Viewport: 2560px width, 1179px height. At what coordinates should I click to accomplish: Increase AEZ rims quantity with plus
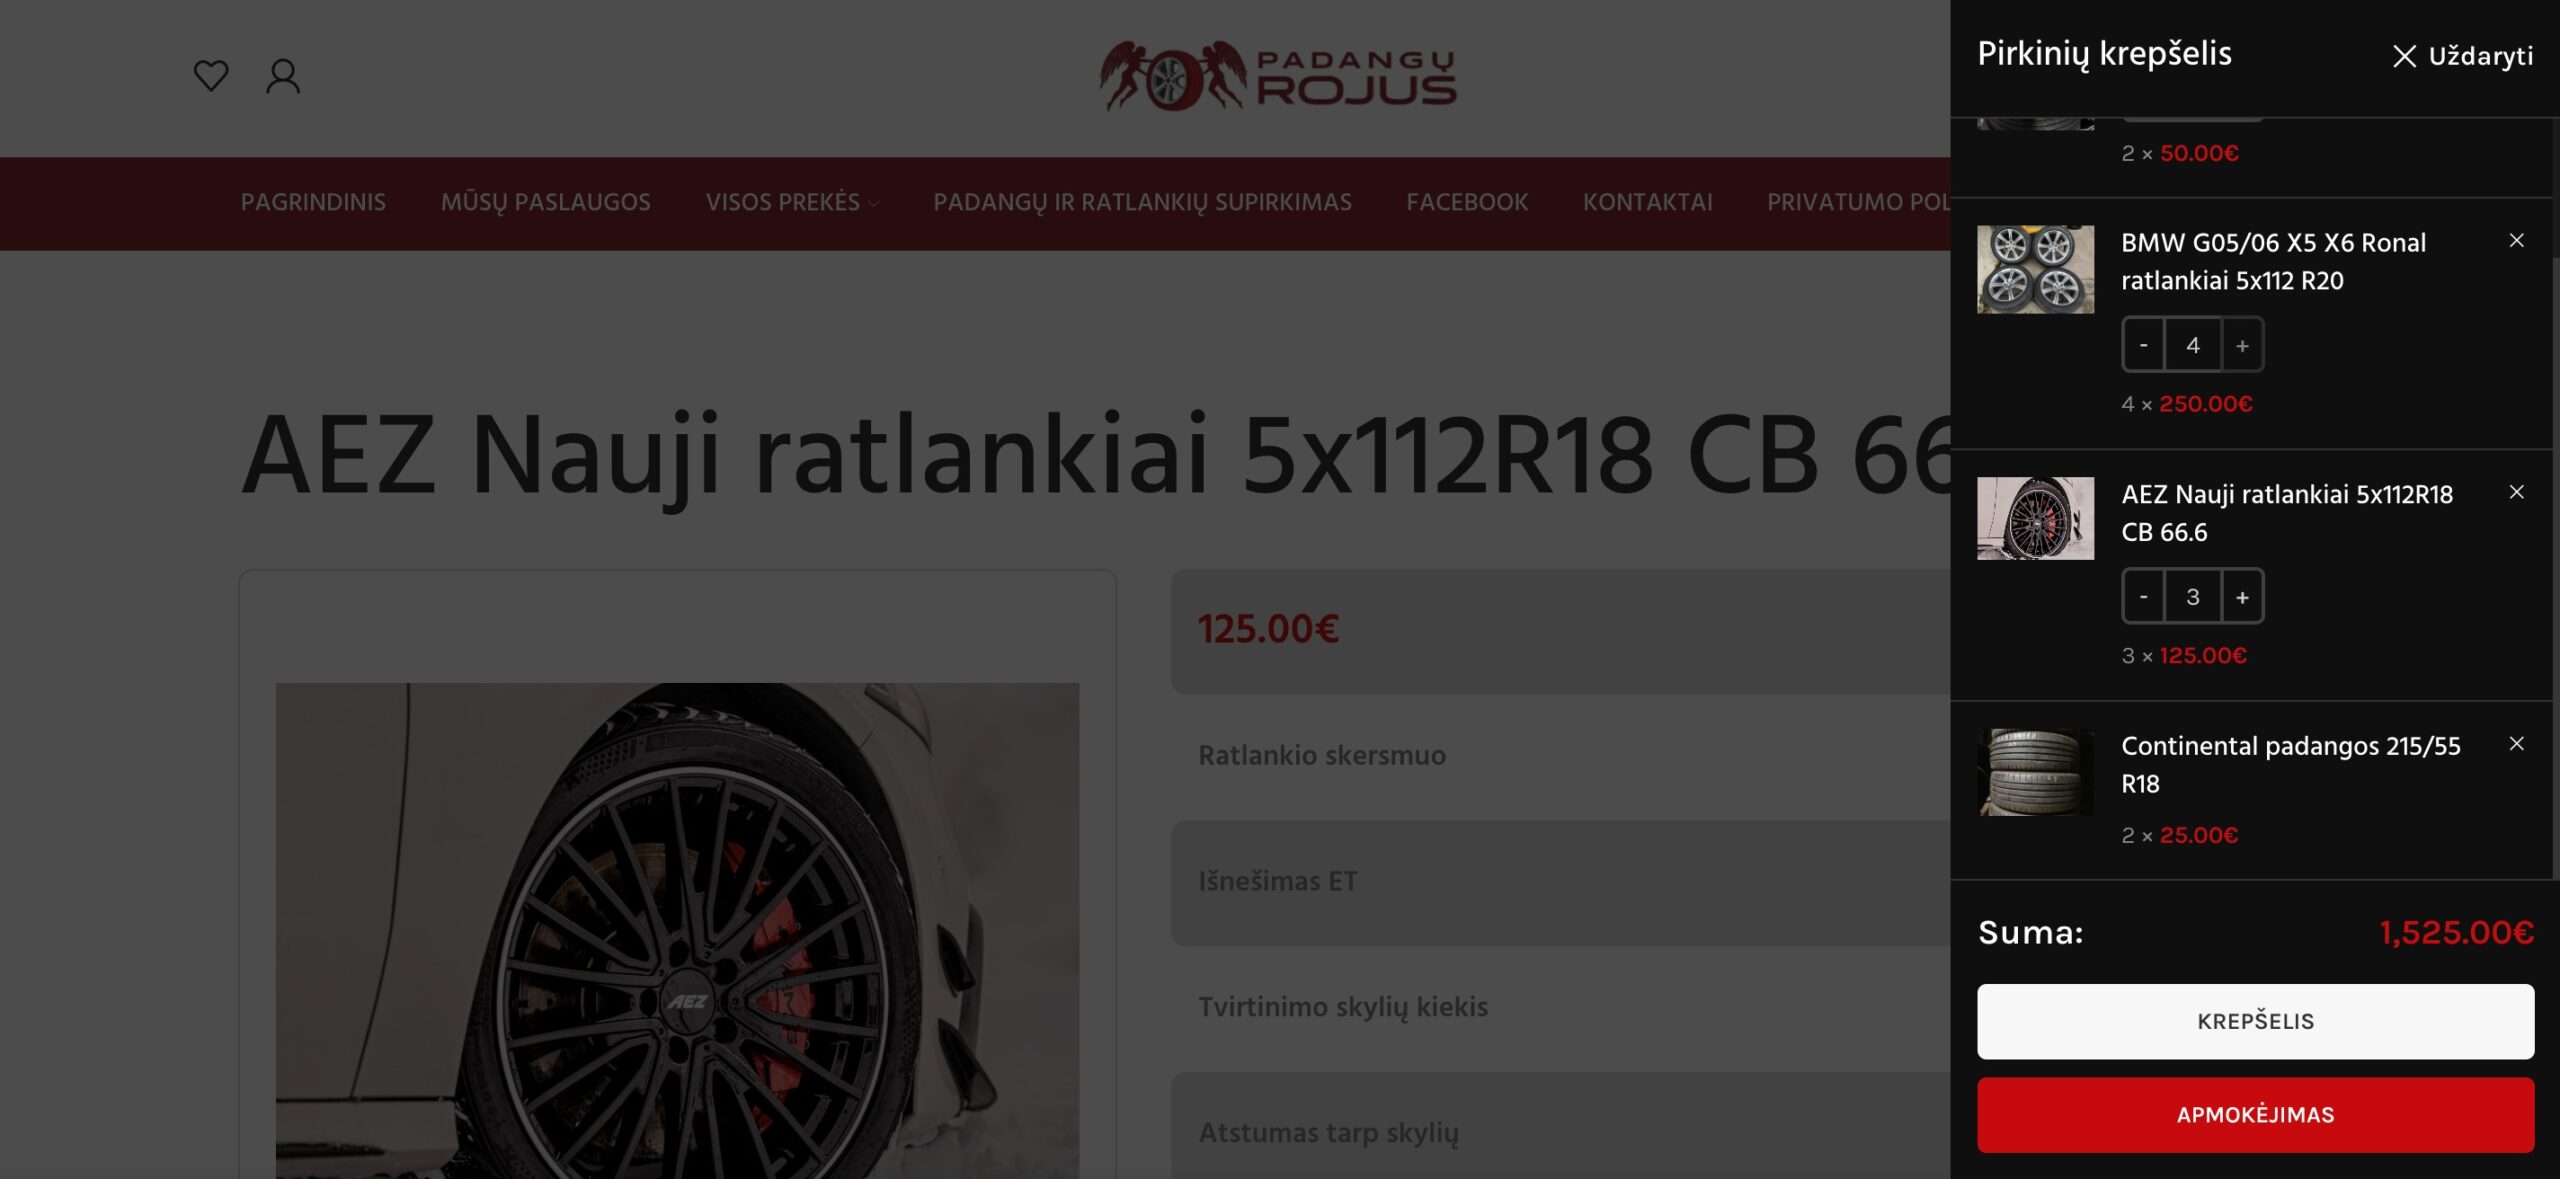pyautogui.click(x=2242, y=597)
